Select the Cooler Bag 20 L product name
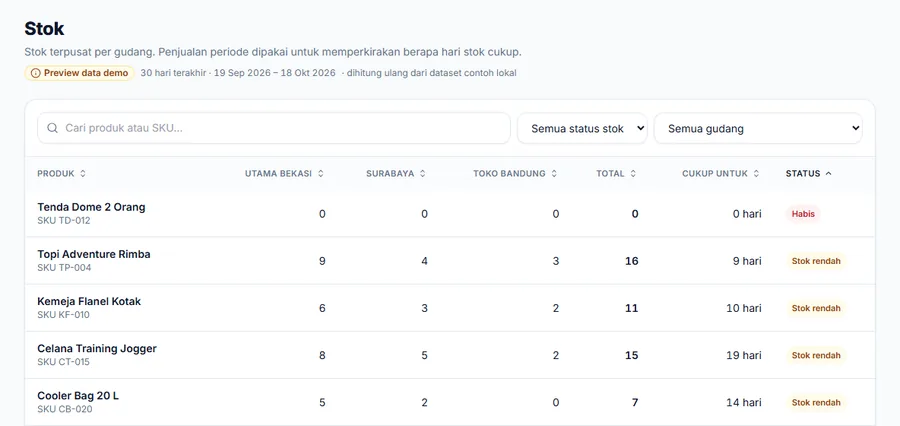This screenshot has width=900, height=426. (78, 396)
